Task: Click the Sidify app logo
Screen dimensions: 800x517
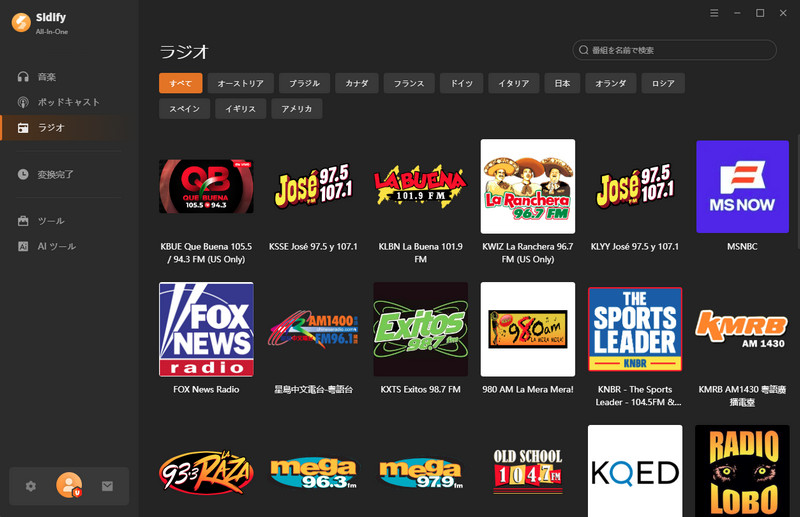Action: tap(20, 22)
